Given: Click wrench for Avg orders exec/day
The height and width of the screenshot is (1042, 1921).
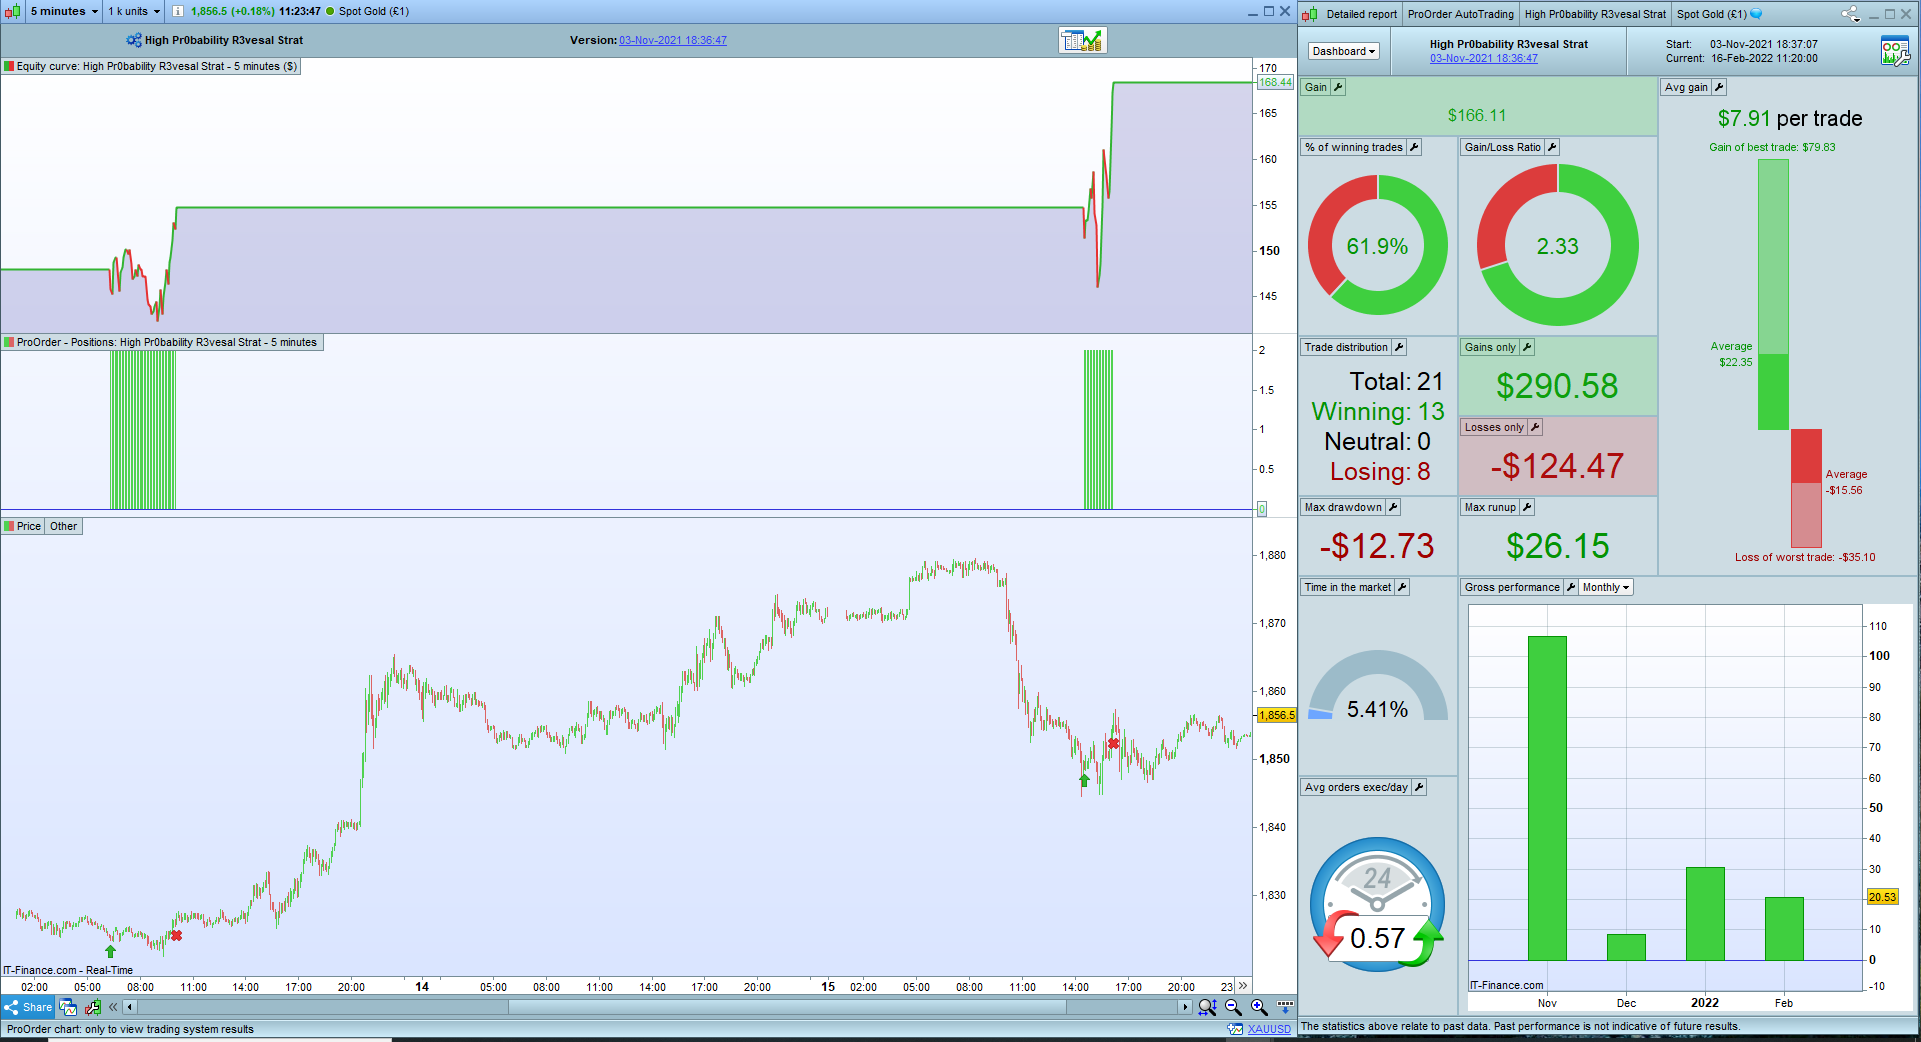Looking at the screenshot, I should 1419,787.
